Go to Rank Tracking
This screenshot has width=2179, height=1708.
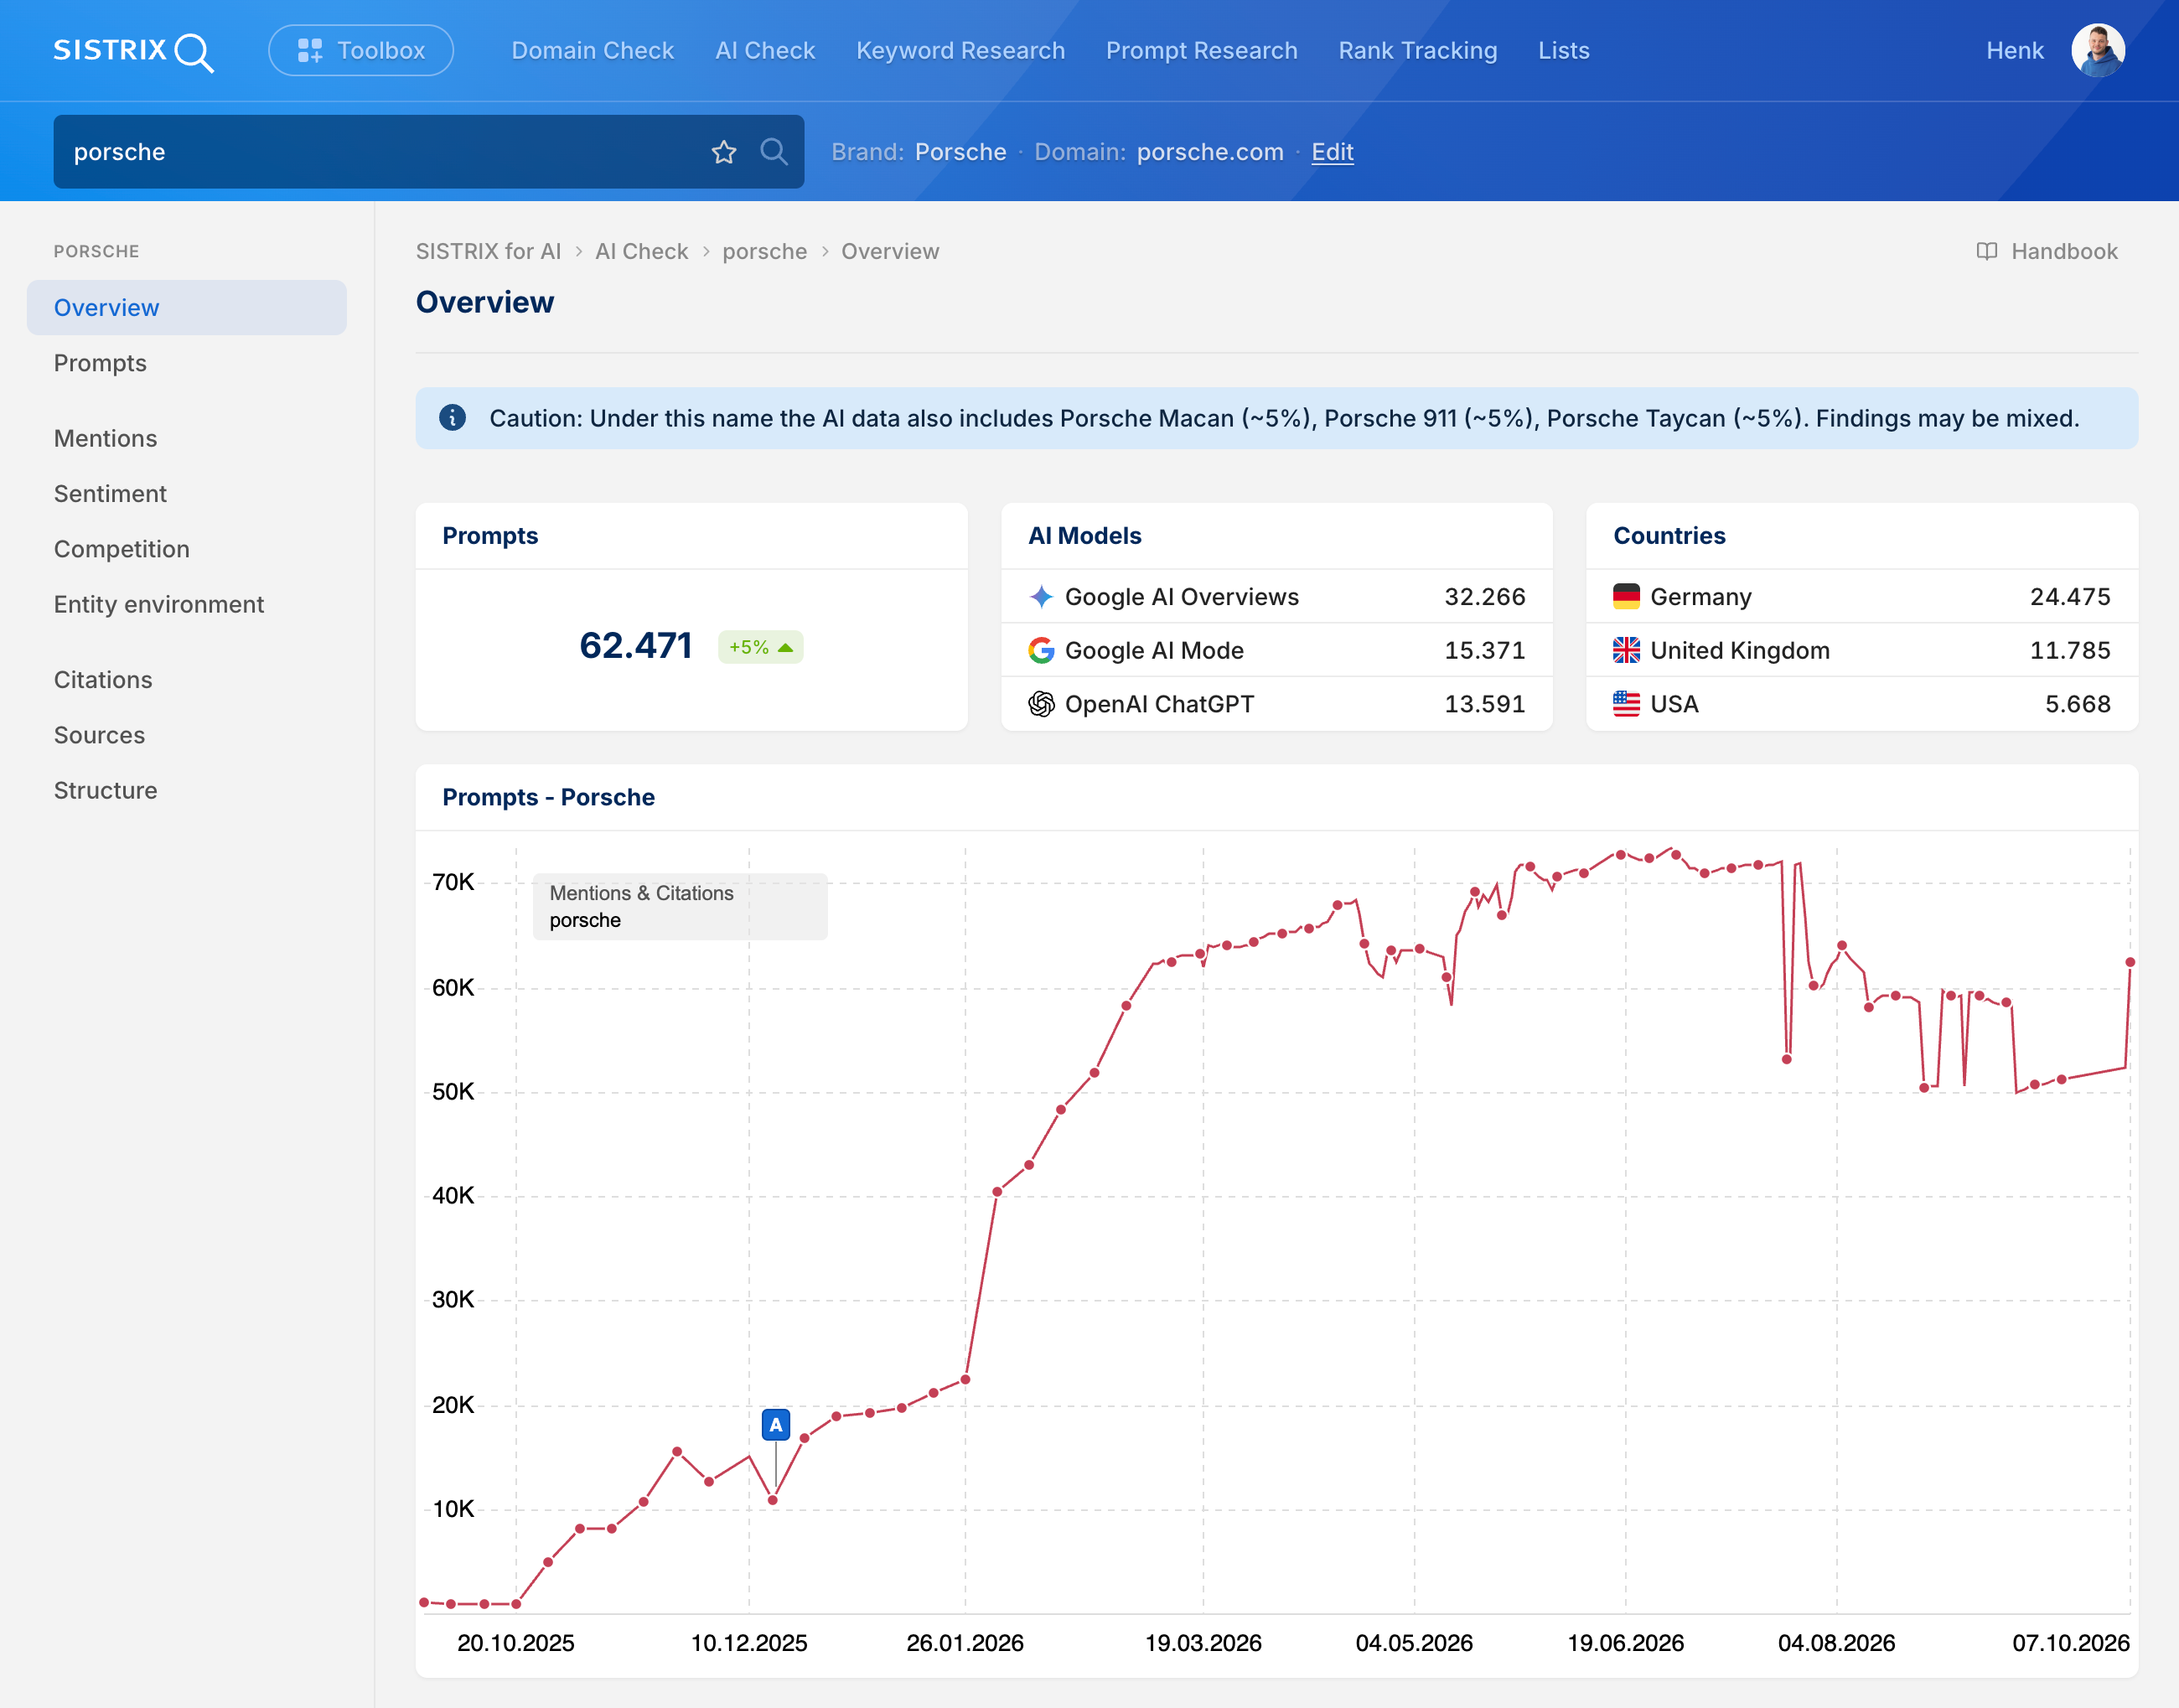(1417, 50)
